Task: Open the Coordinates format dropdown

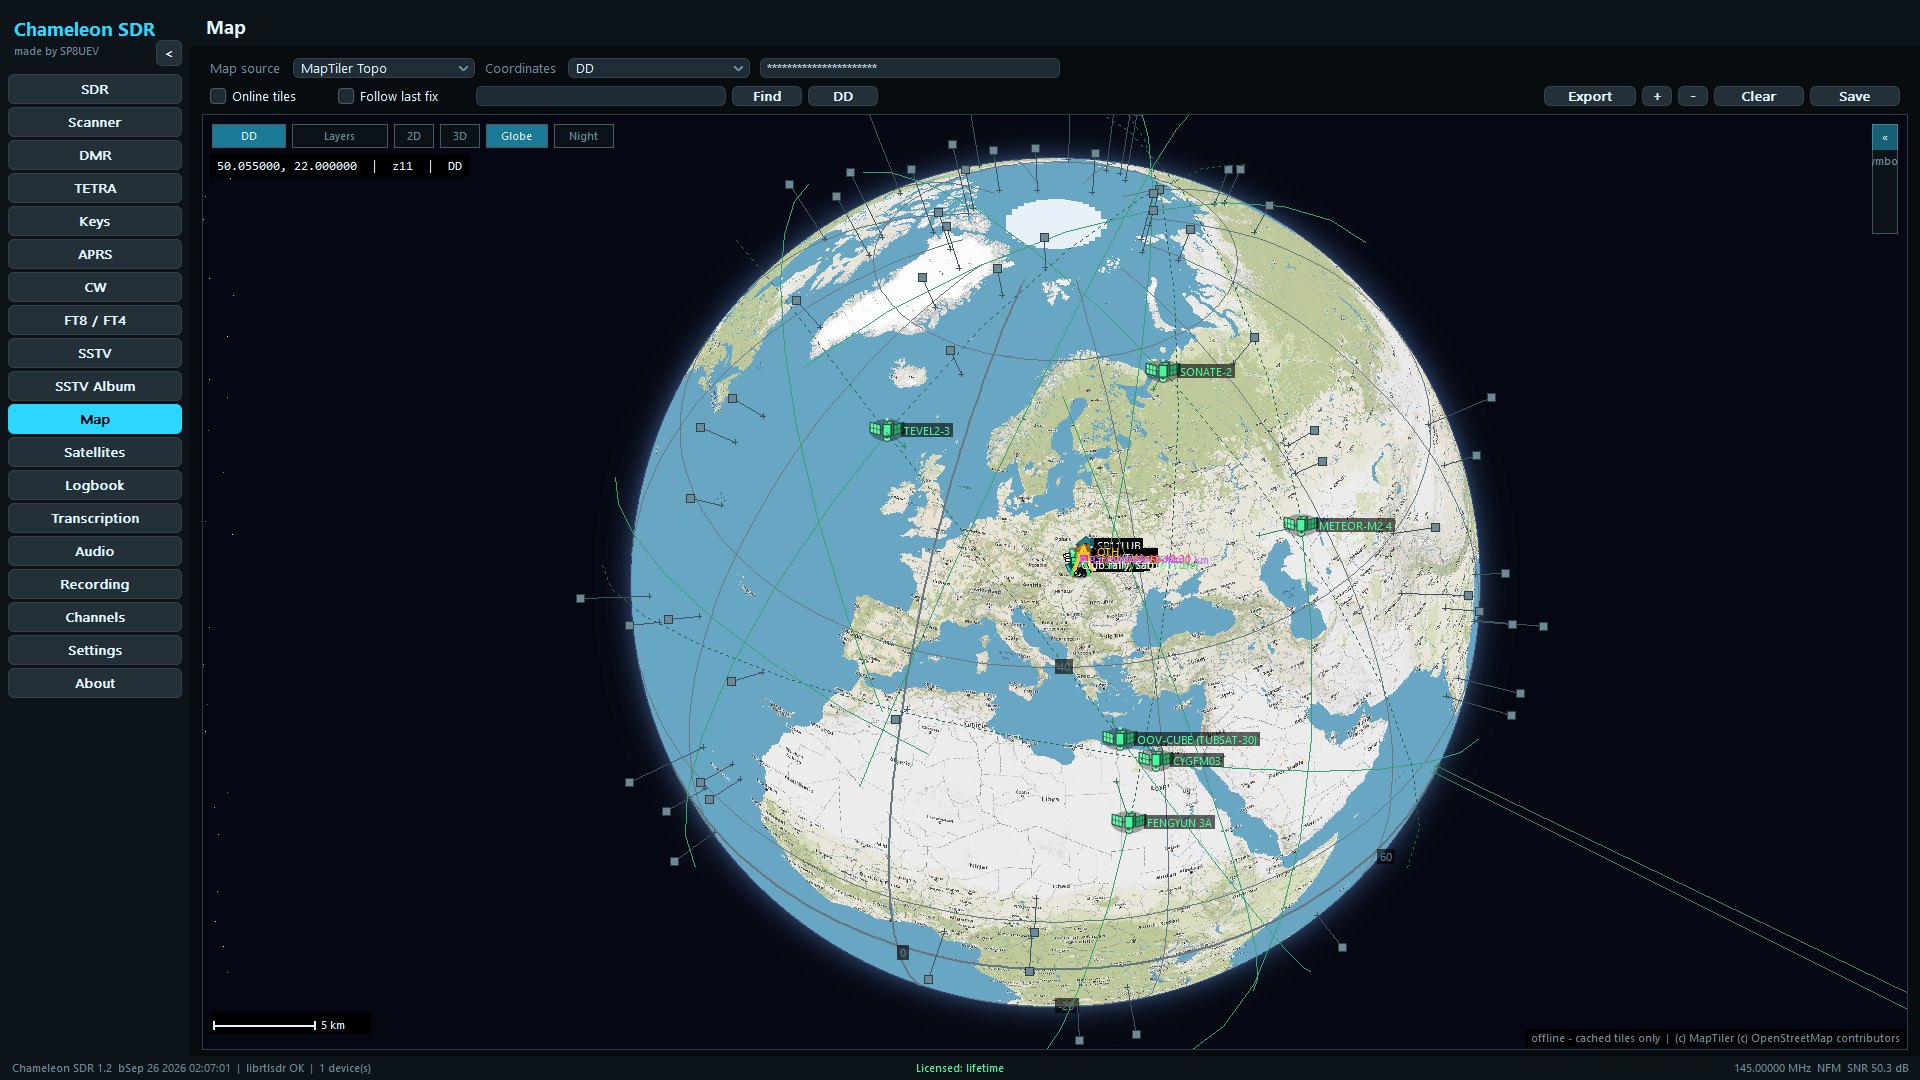Action: (659, 68)
